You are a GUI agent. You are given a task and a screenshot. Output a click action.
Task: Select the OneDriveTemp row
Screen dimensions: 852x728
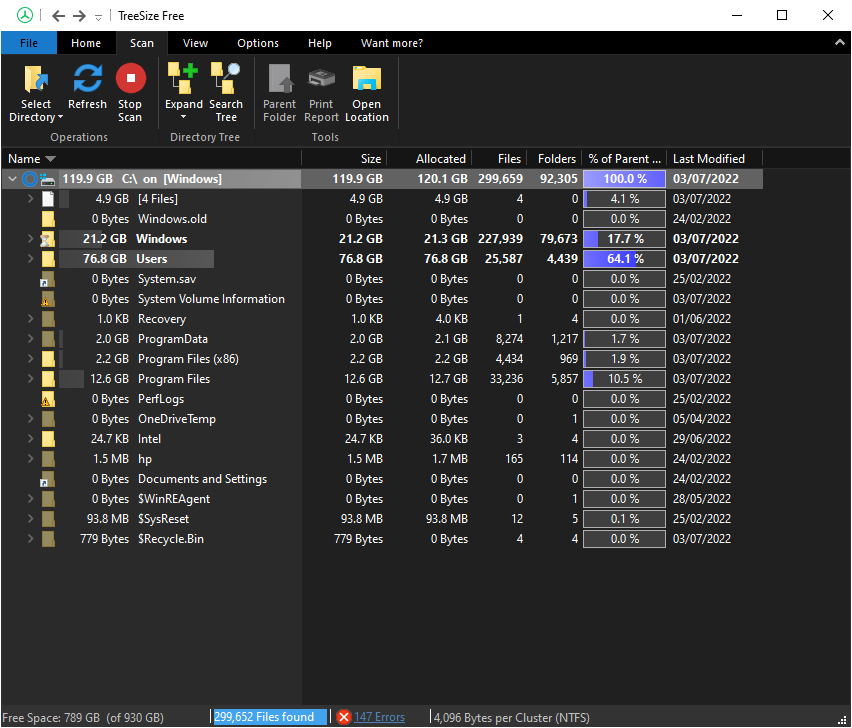(382, 419)
